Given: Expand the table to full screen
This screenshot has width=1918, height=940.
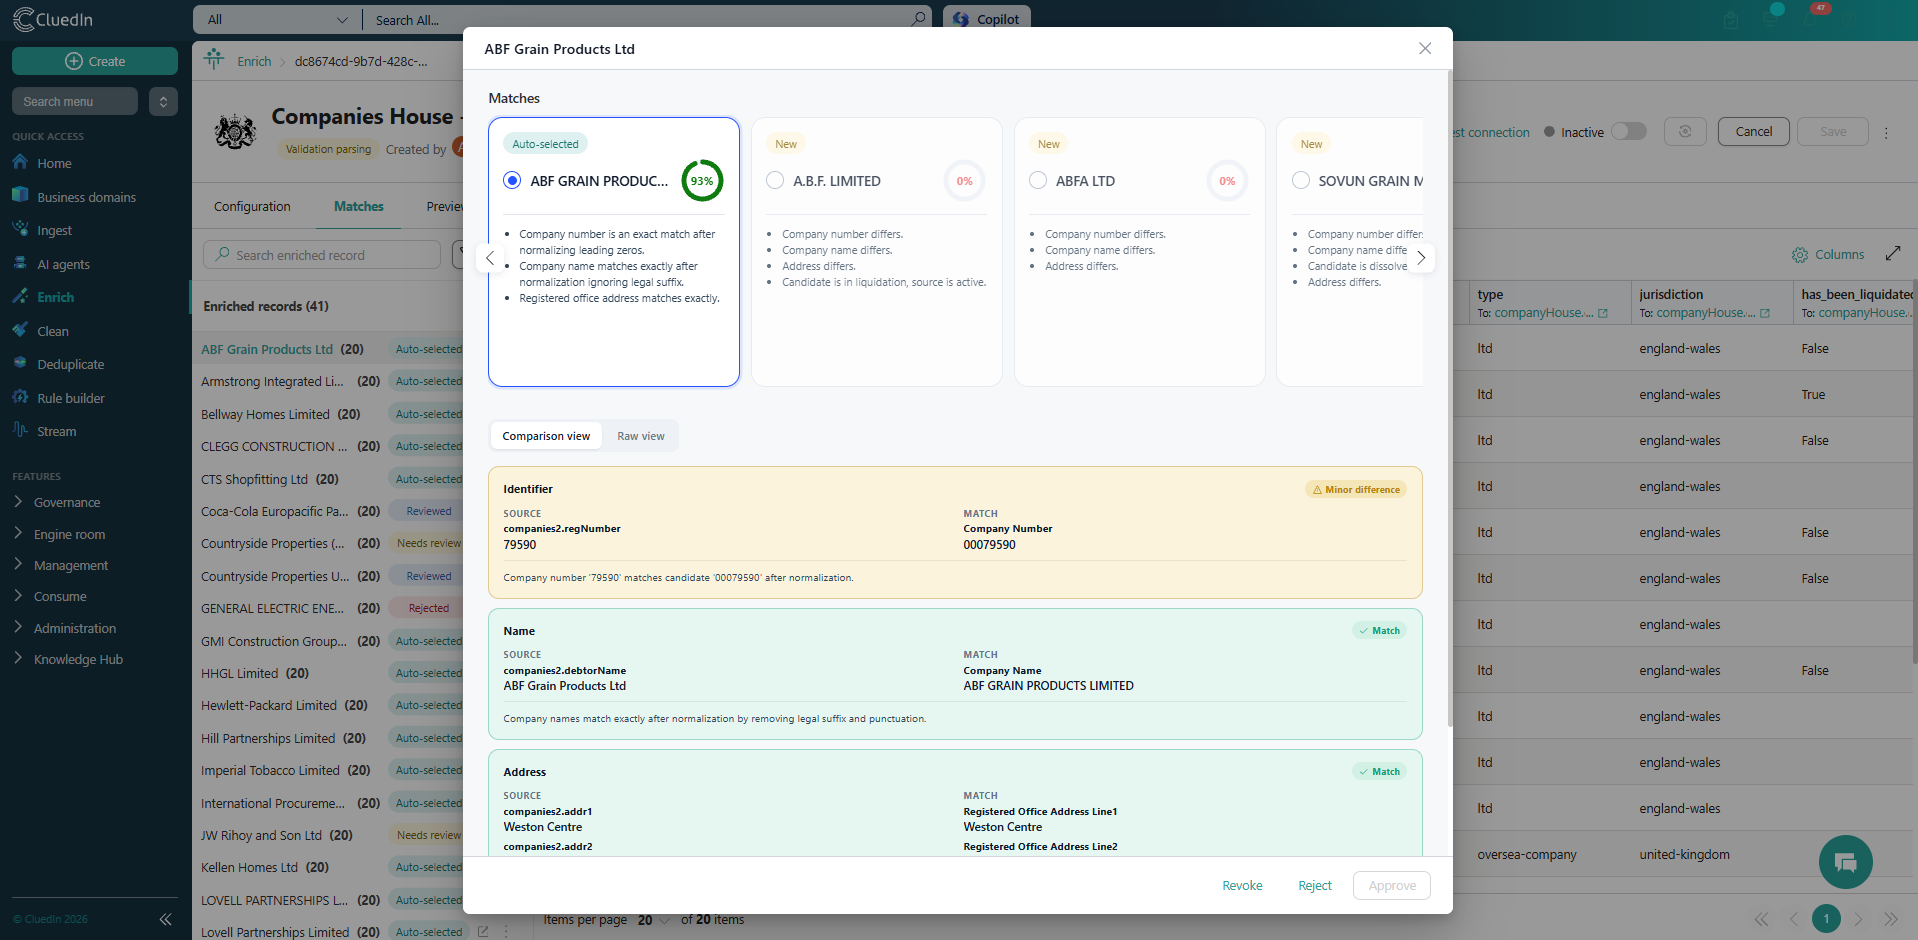Looking at the screenshot, I should (x=1893, y=254).
